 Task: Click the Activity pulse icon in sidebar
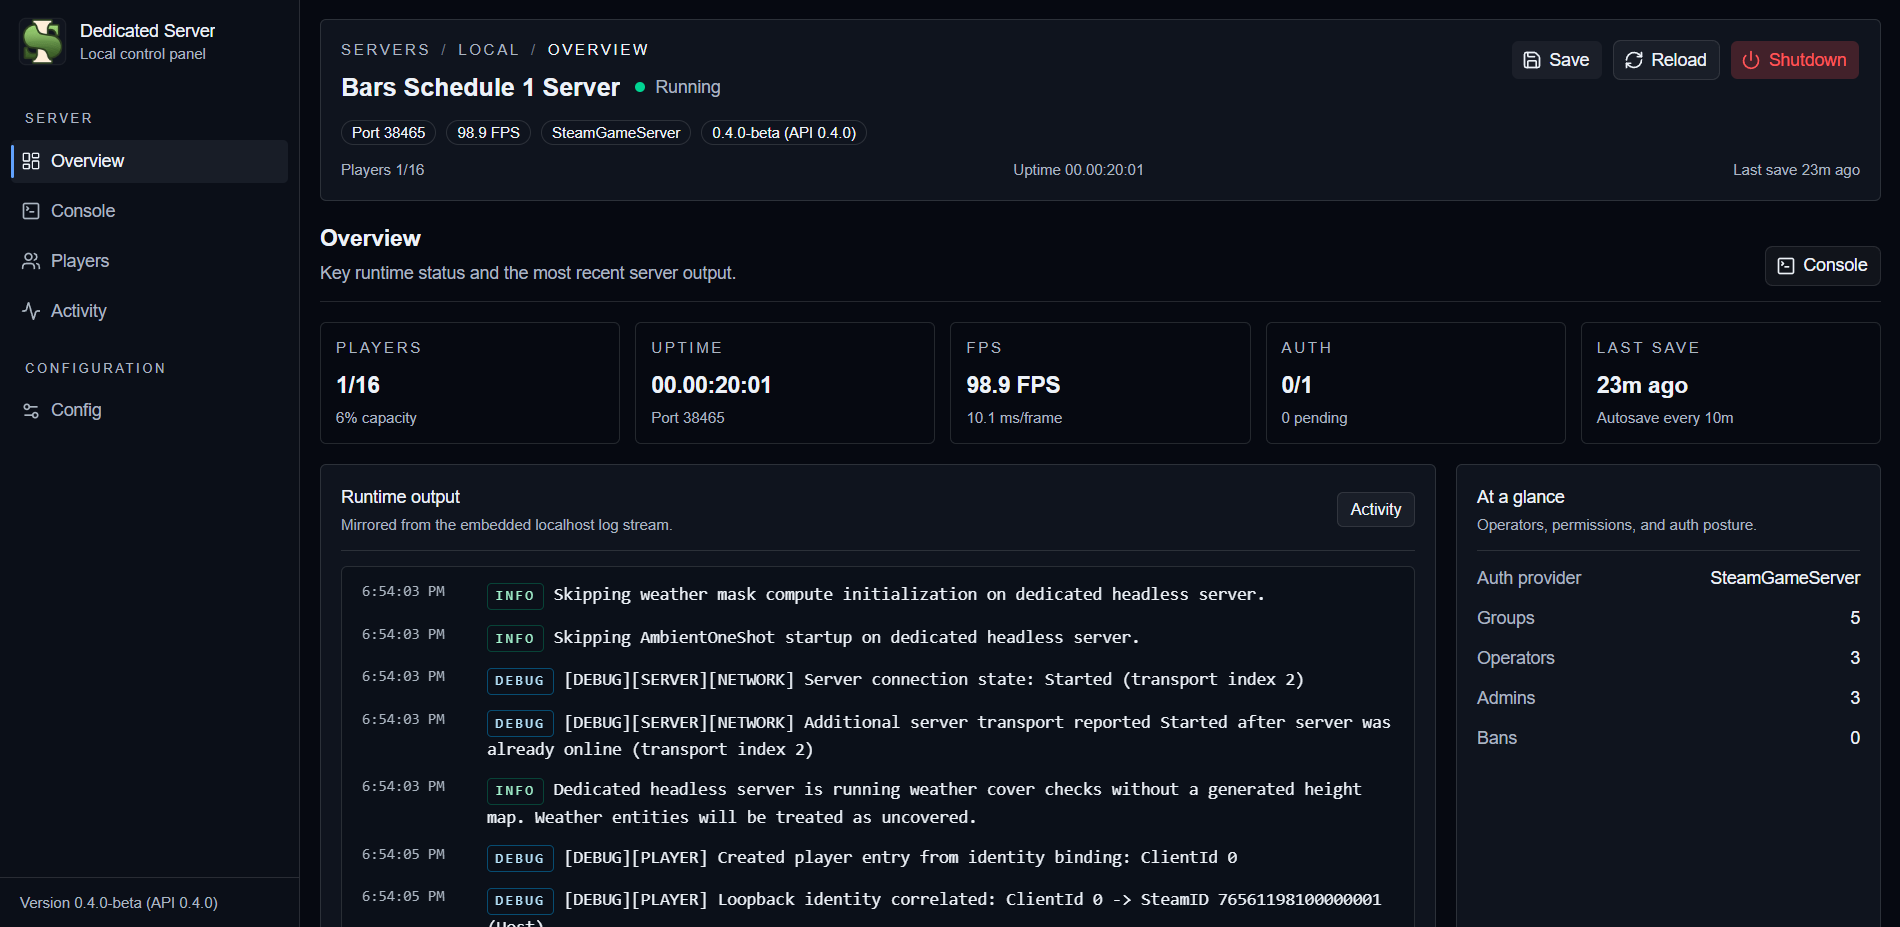(x=31, y=311)
